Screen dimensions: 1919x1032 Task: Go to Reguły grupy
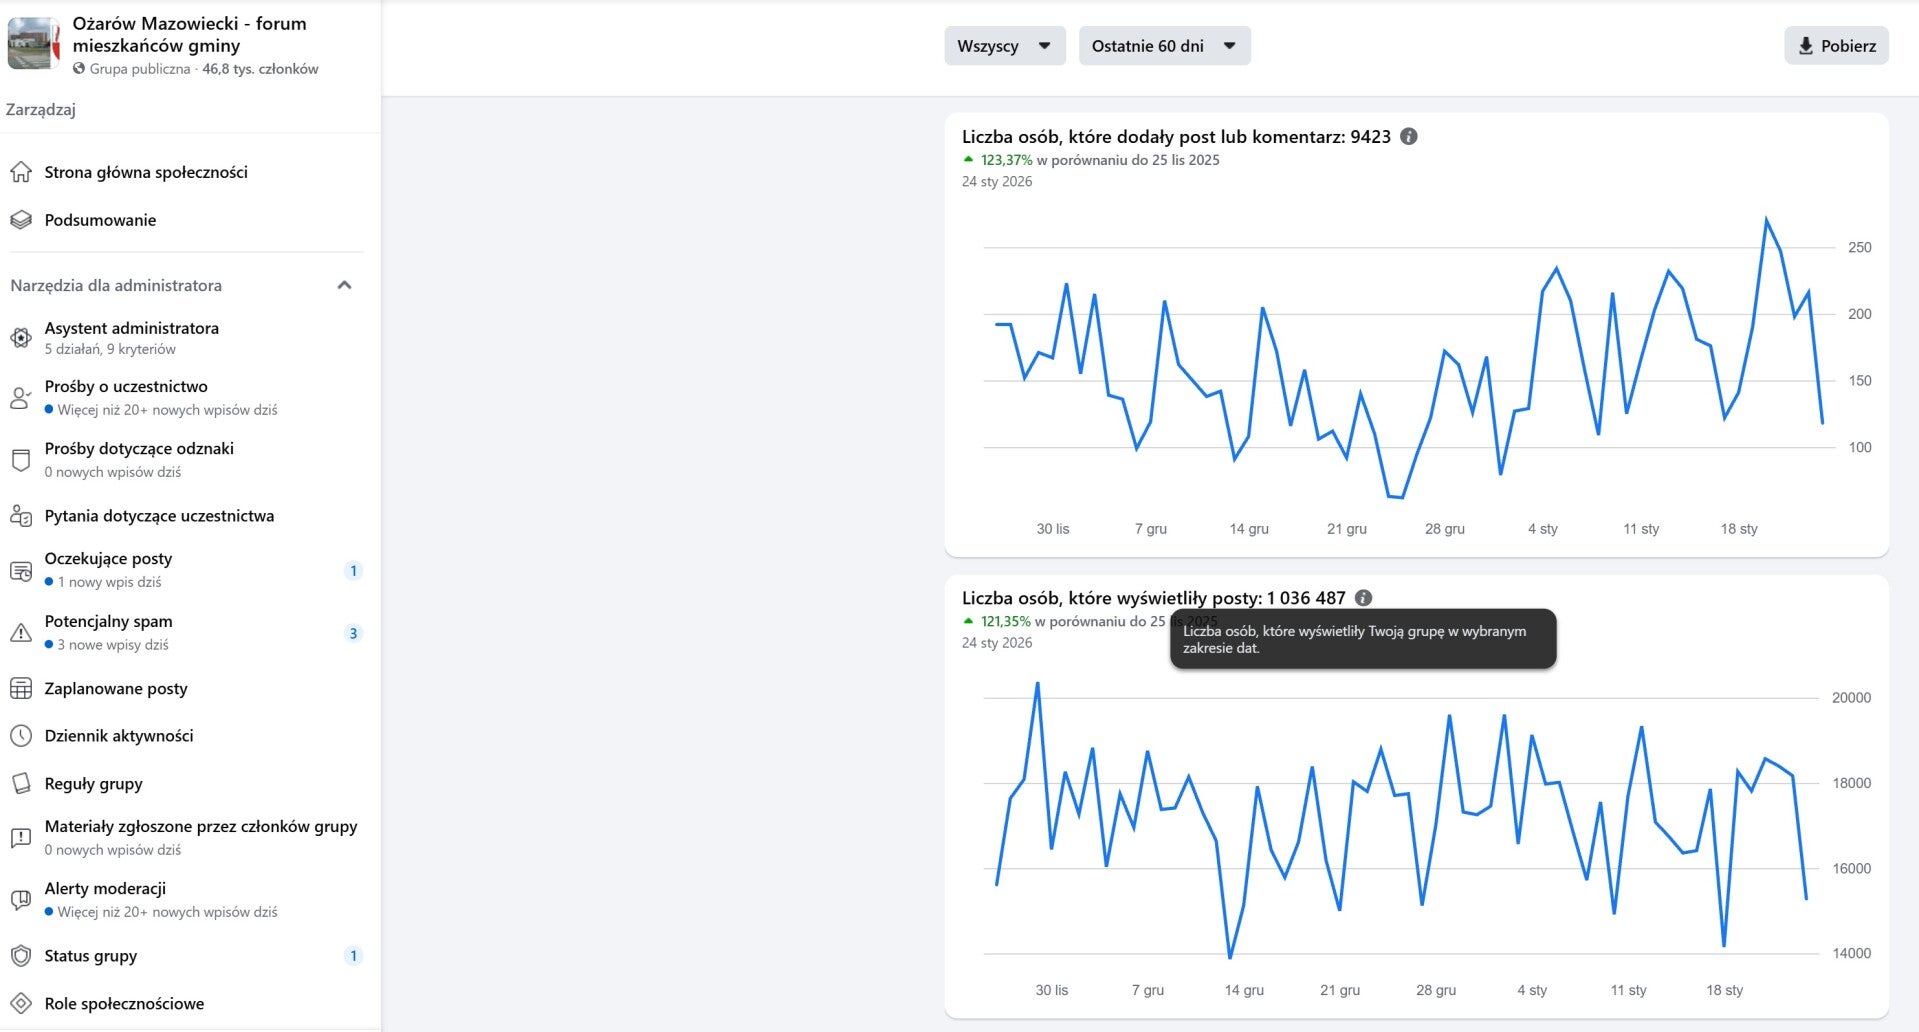pos(93,784)
